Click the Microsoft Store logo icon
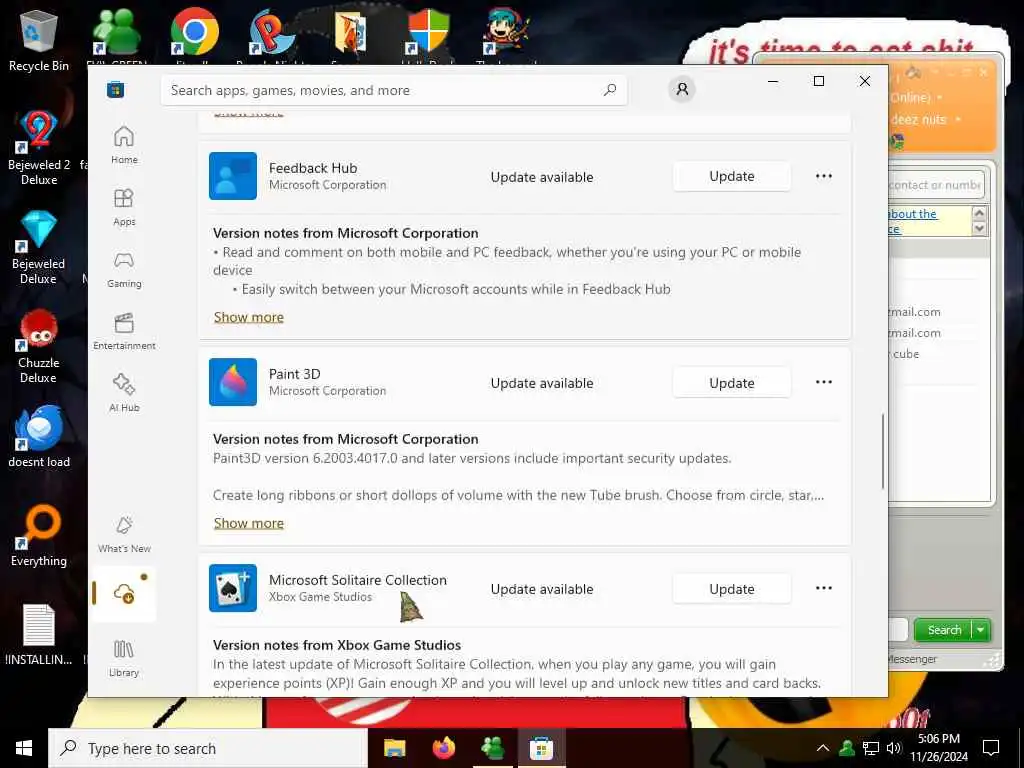 (x=116, y=89)
